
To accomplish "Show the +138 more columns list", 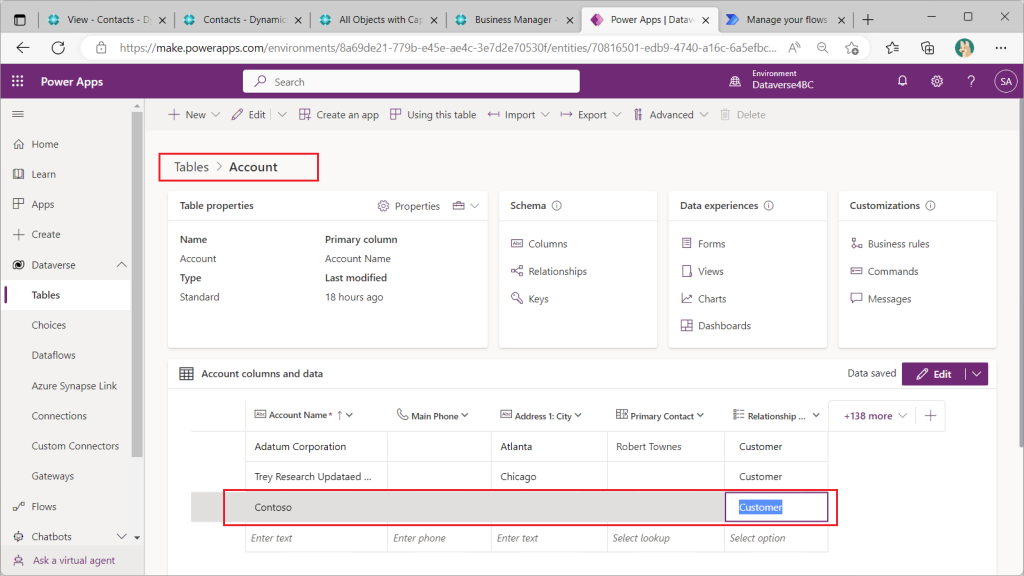I will [875, 416].
